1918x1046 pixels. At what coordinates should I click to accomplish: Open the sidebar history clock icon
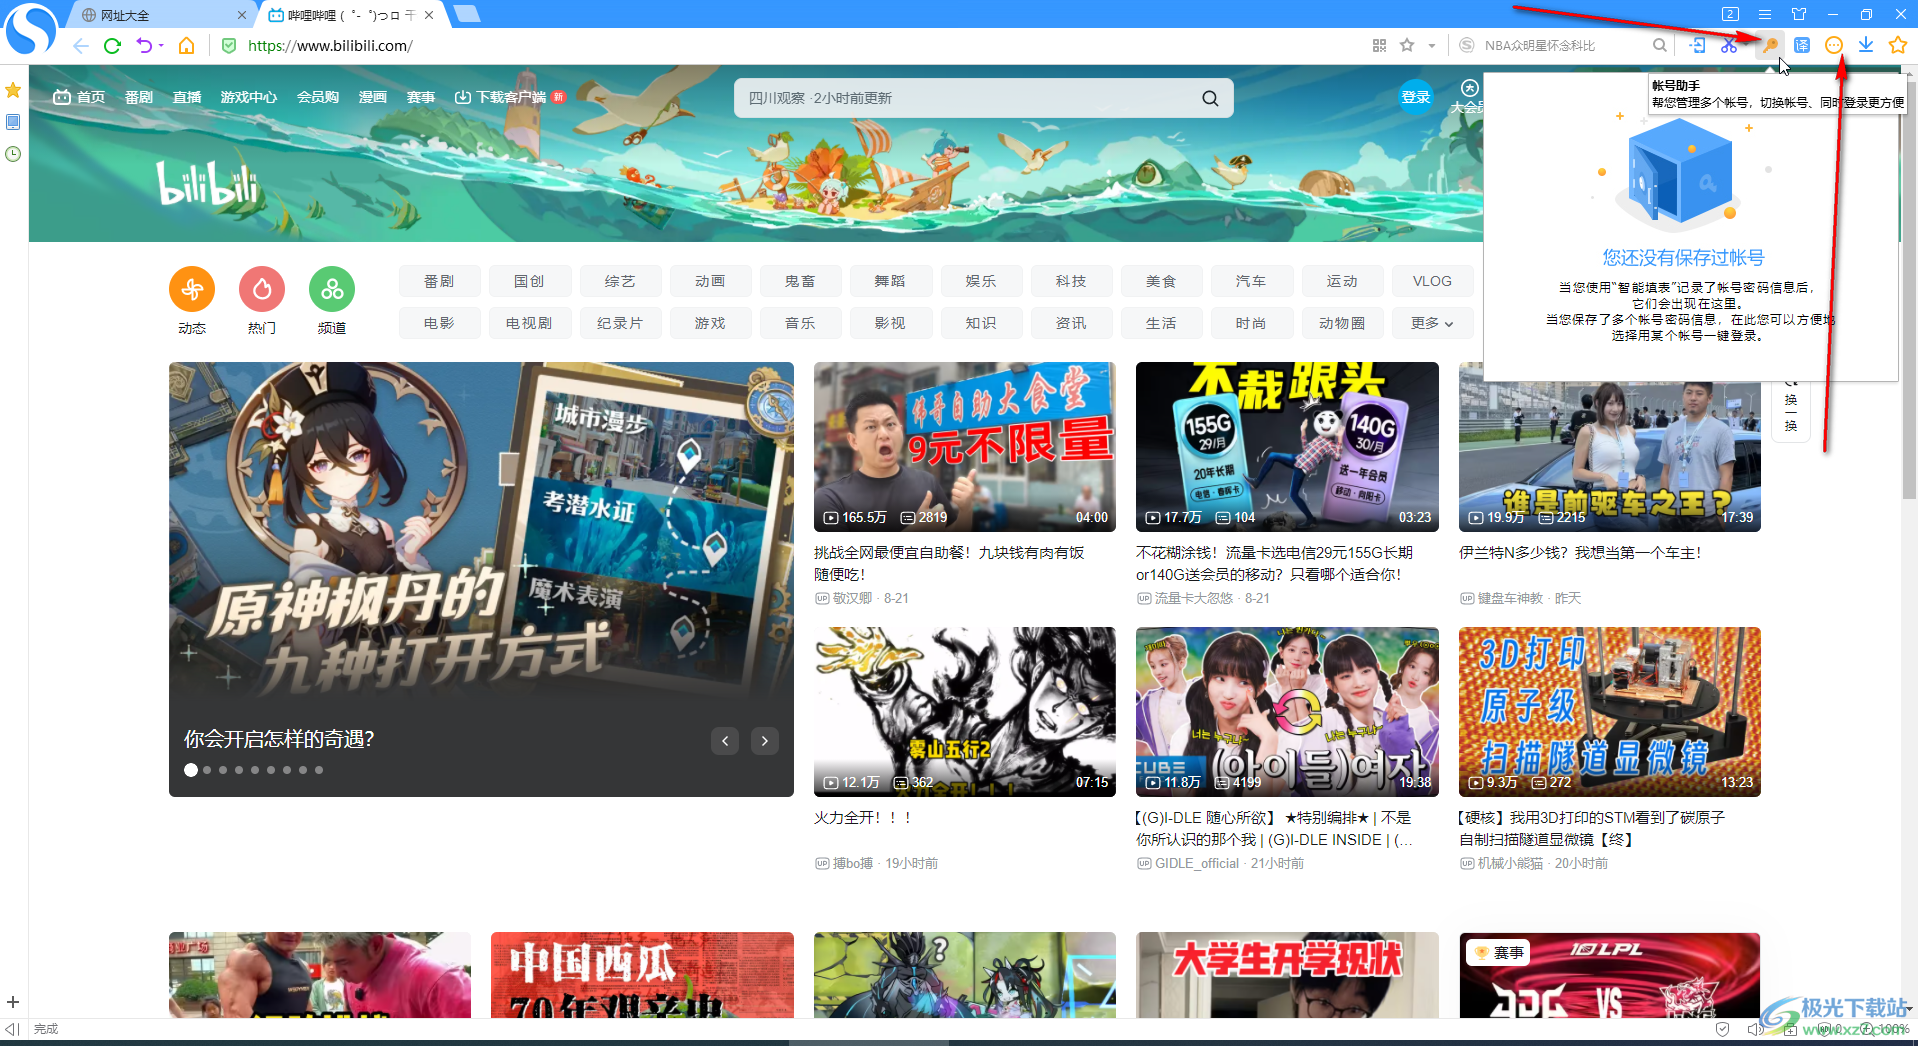tap(13, 154)
